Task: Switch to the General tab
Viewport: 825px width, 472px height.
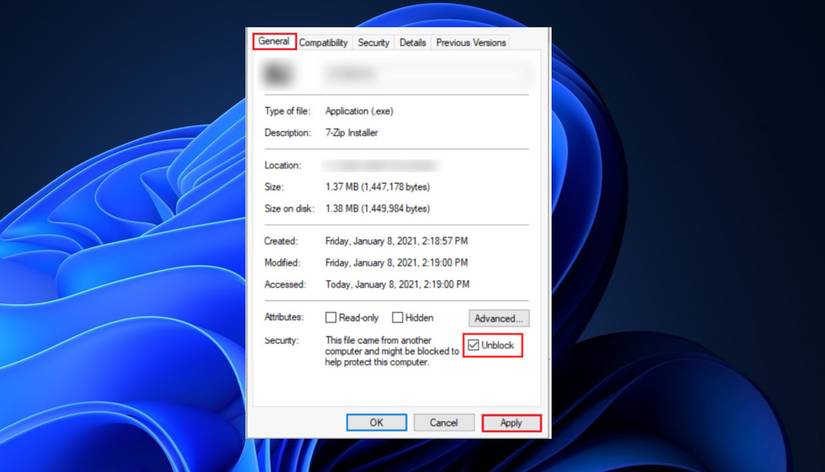Action: coord(274,42)
